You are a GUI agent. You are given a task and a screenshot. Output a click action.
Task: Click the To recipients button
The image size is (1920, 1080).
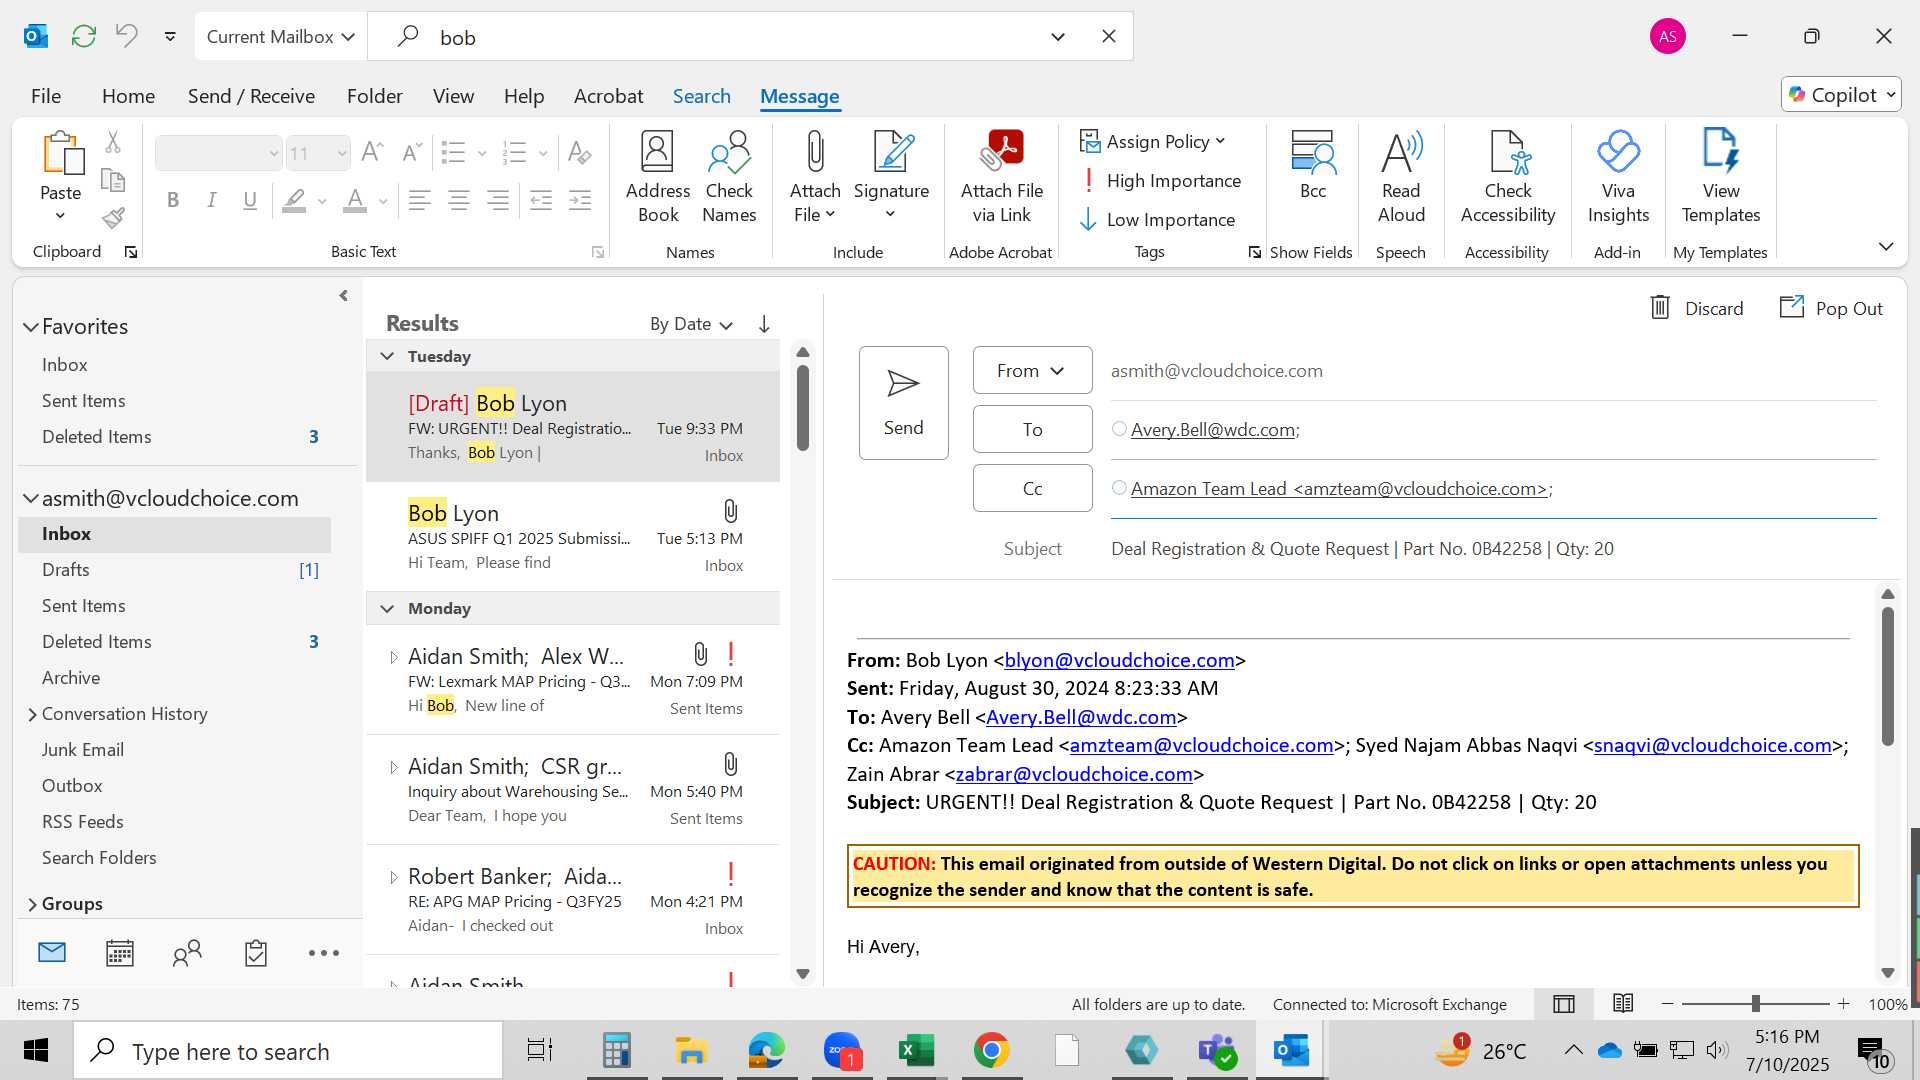(1032, 429)
